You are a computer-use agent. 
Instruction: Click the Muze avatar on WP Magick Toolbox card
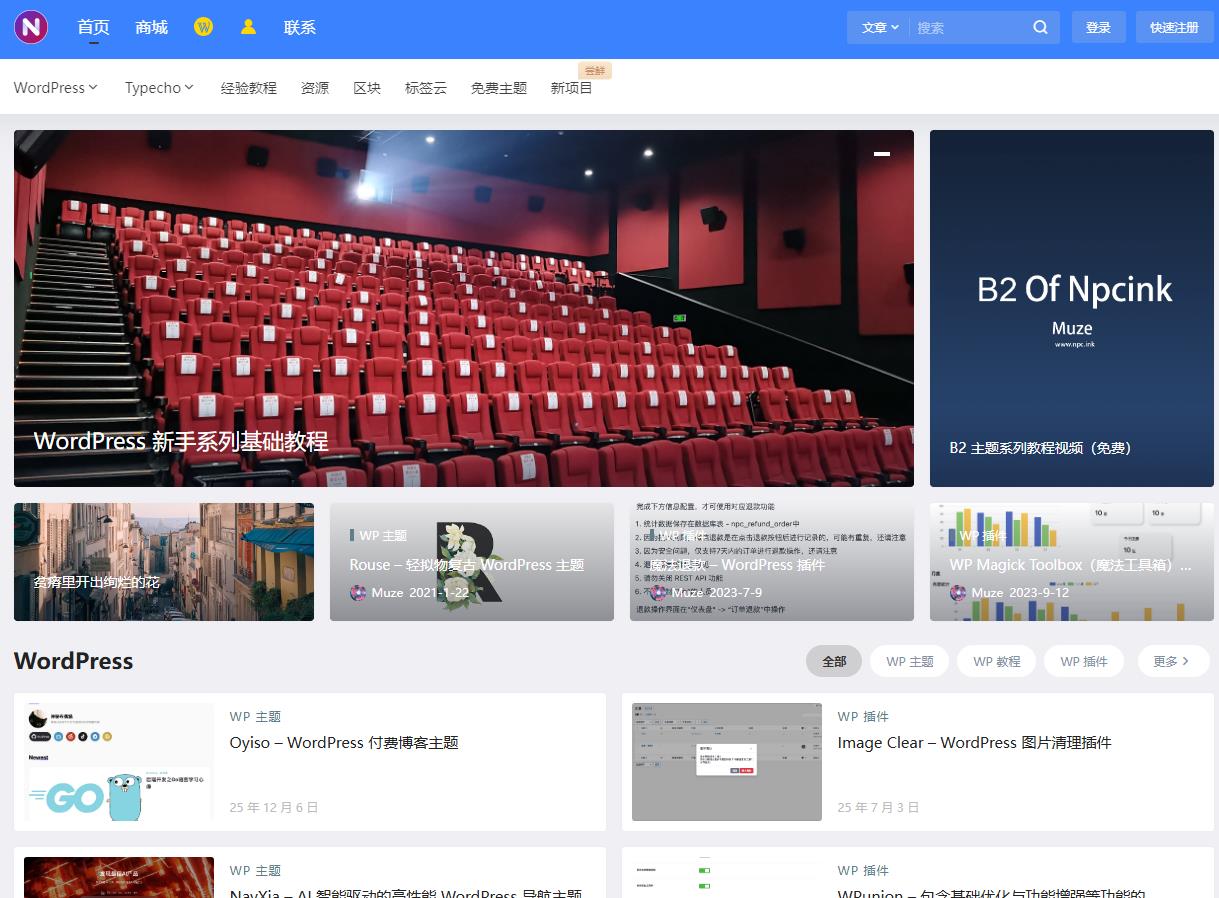(958, 592)
